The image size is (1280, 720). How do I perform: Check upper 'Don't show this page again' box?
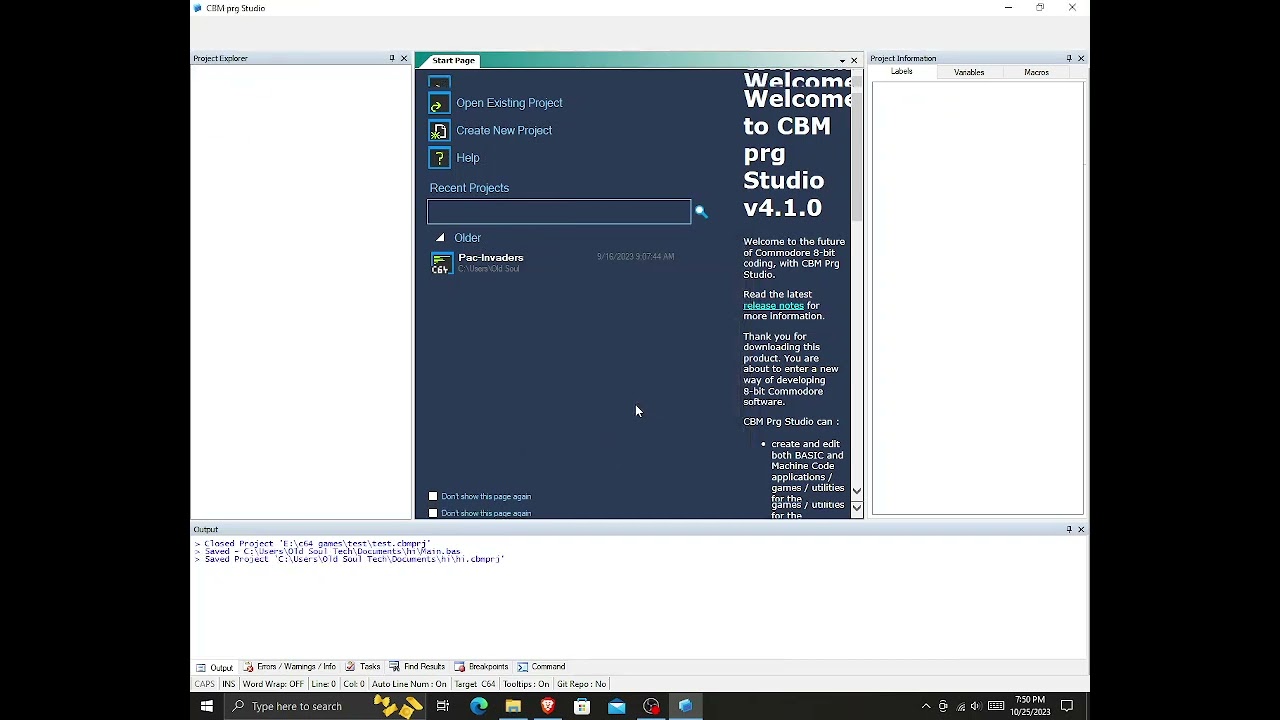(x=433, y=496)
